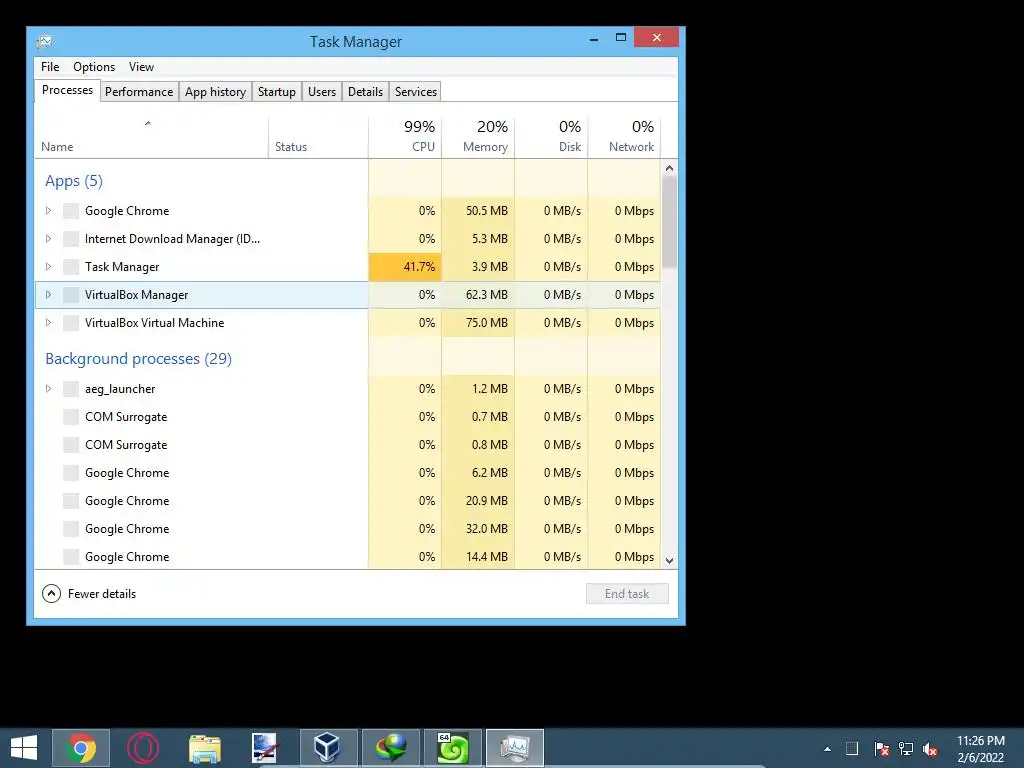Launch Opera browser from the taskbar
Image resolution: width=1024 pixels, height=768 pixels.
click(143, 748)
